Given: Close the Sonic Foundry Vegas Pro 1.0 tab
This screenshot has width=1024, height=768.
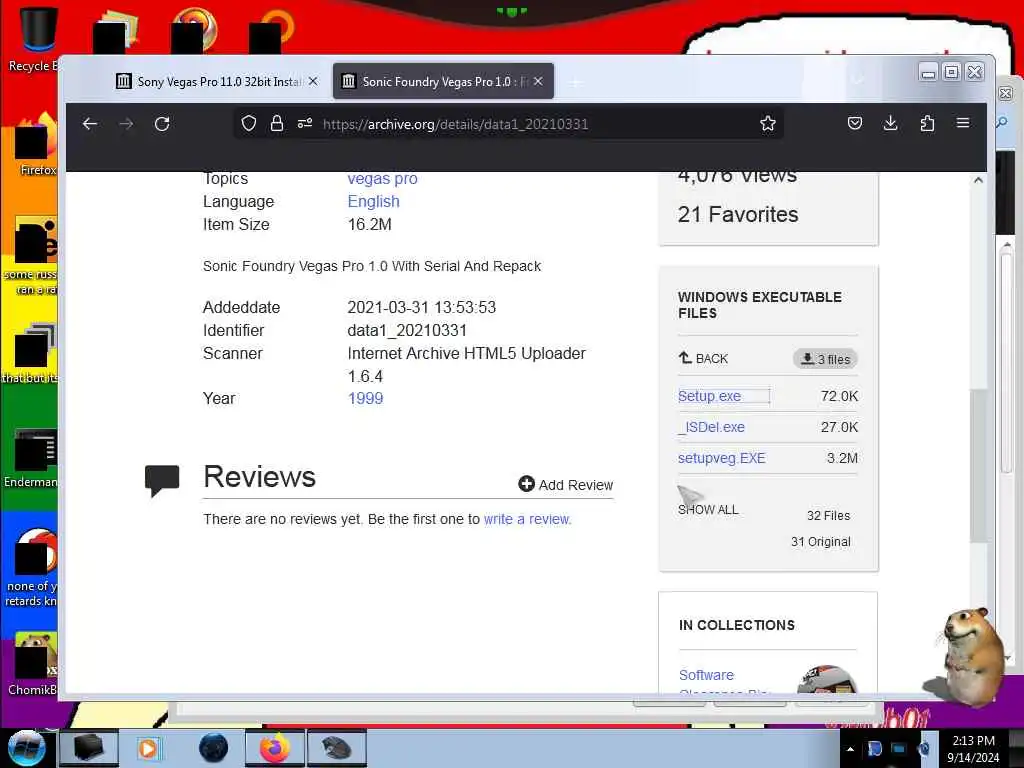Looking at the screenshot, I should click(538, 81).
